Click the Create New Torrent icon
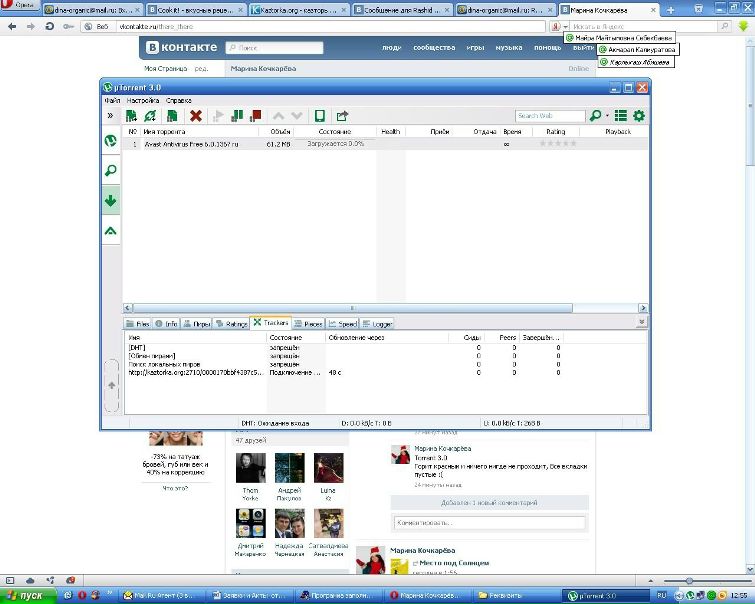Image resolution: width=755 pixels, height=604 pixels. click(172, 116)
